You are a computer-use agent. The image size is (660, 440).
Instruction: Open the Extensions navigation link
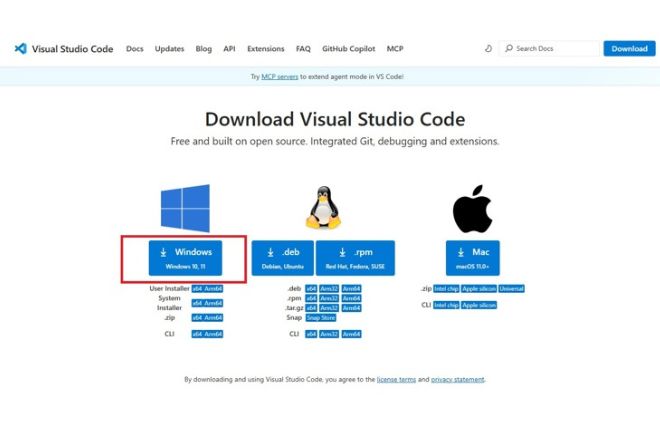[266, 48]
